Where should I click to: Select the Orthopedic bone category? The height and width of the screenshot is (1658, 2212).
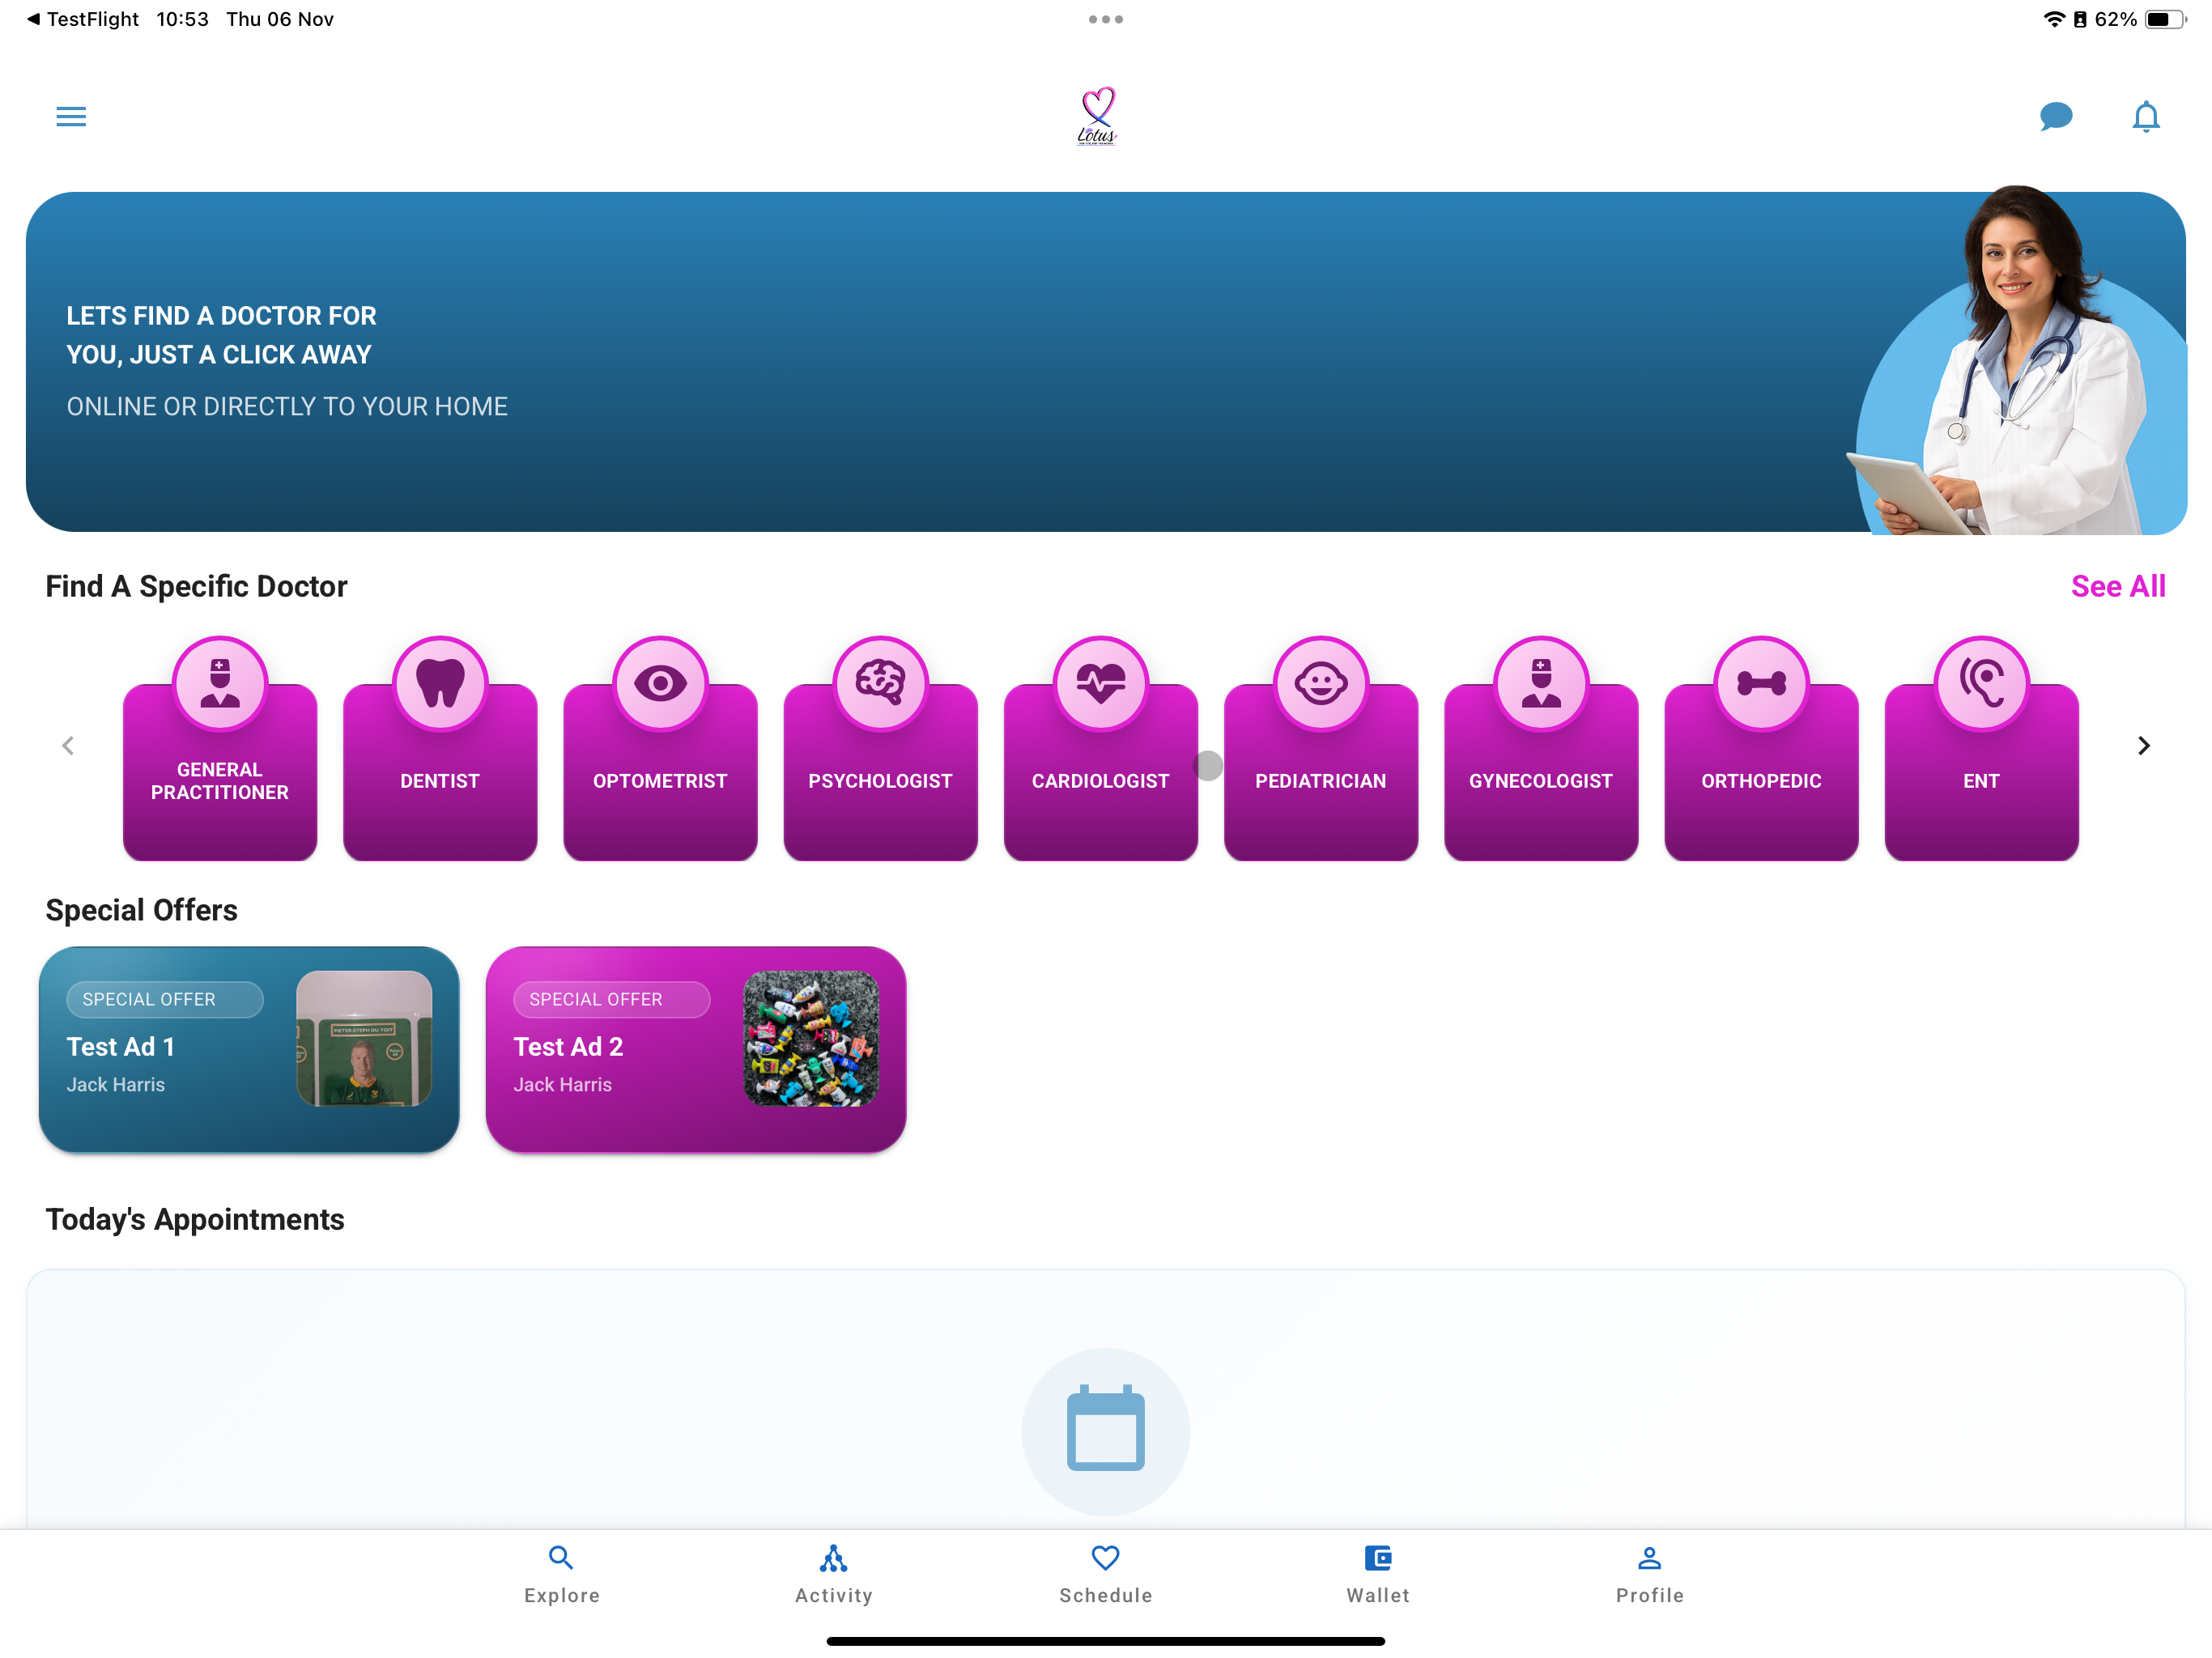point(1761,749)
